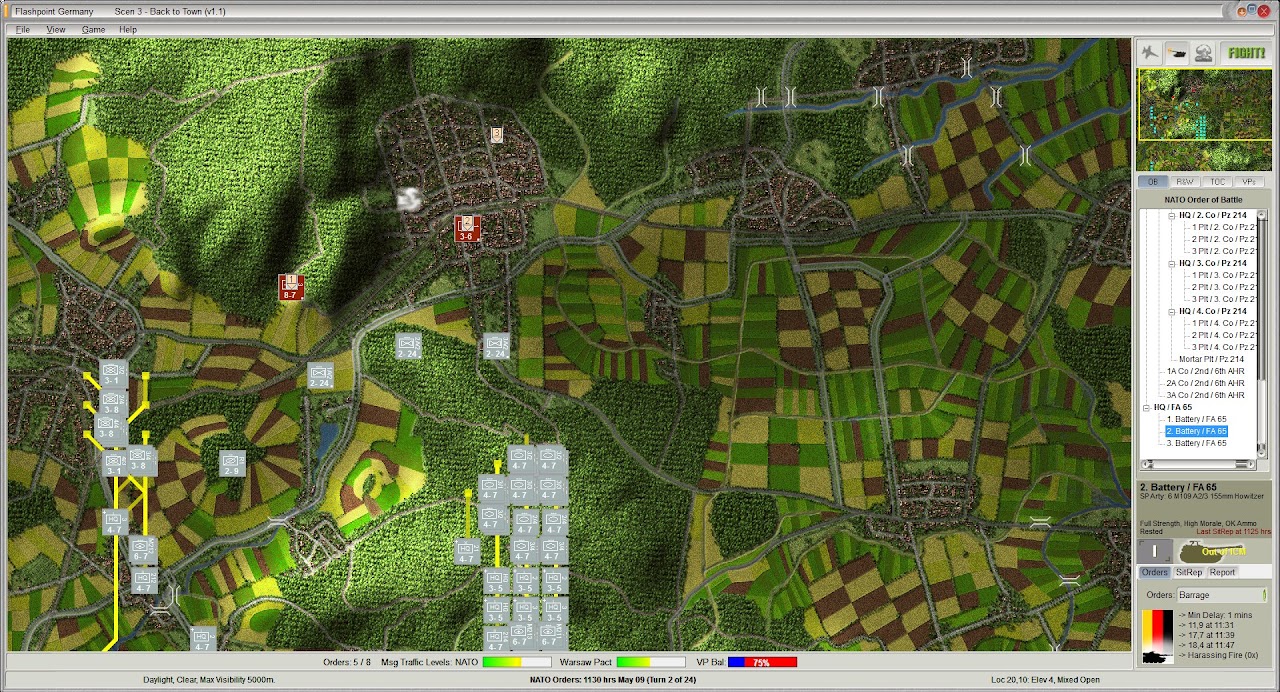
Task: Select the air support aircraft icon
Action: pyautogui.click(x=1150, y=52)
